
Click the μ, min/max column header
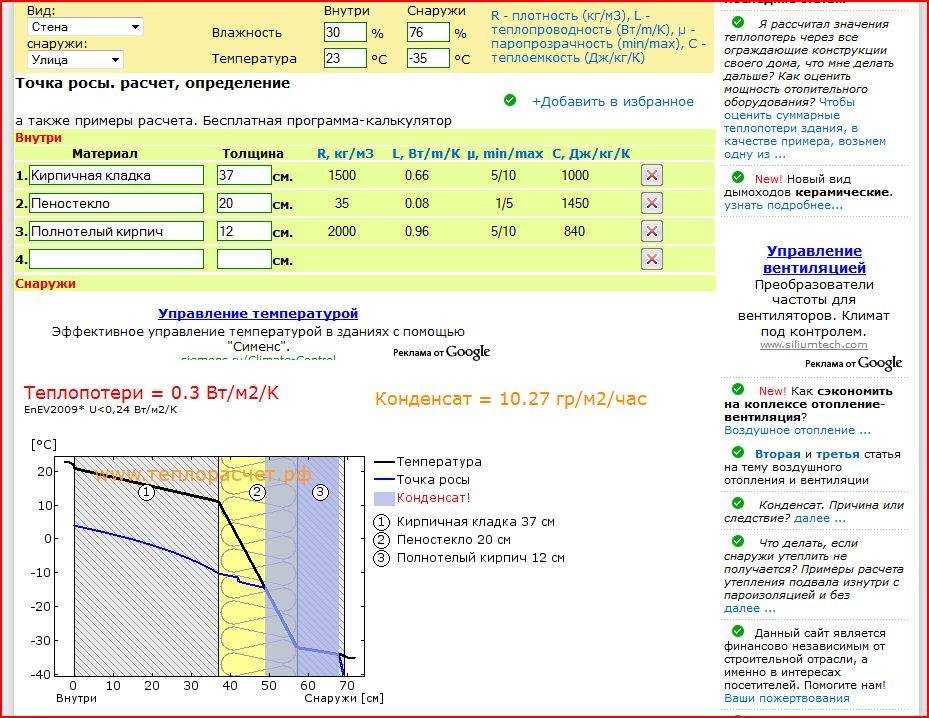[505, 154]
